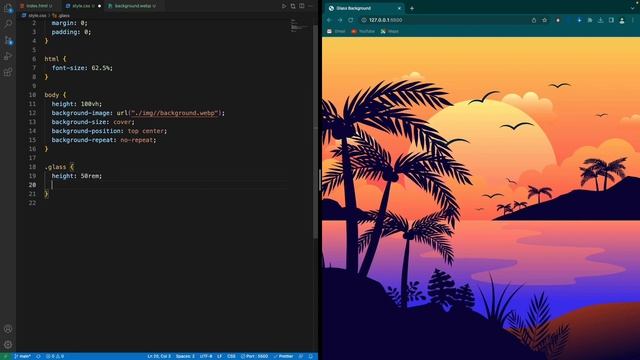
Task: Click 'cover' value of background-size
Action: 122,122
